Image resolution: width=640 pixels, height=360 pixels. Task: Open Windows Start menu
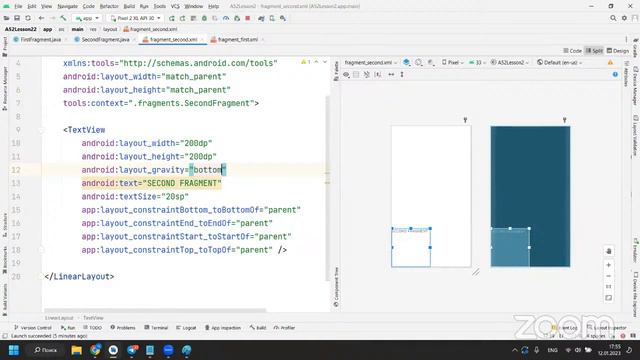tap(13, 350)
